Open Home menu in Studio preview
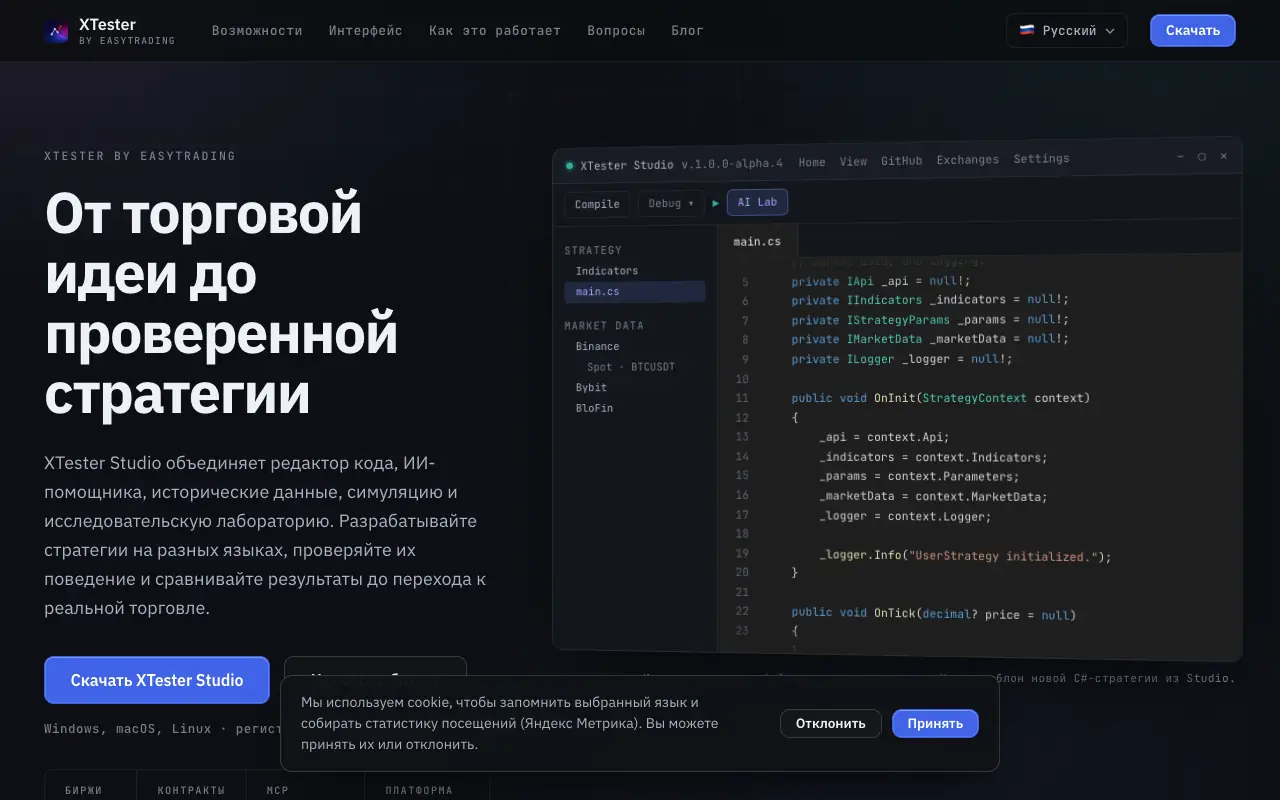The height and width of the screenshot is (800, 1280). click(x=812, y=162)
